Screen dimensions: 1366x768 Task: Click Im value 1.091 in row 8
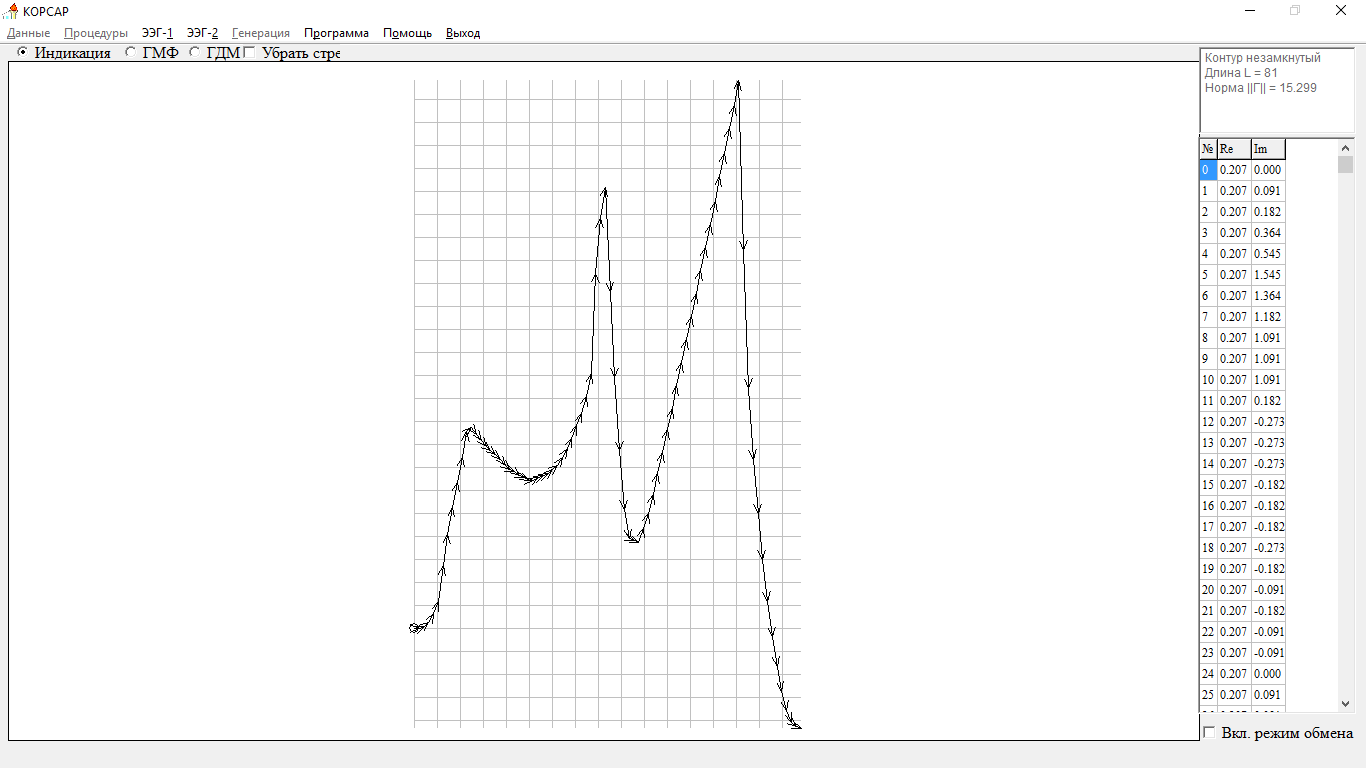1268,338
